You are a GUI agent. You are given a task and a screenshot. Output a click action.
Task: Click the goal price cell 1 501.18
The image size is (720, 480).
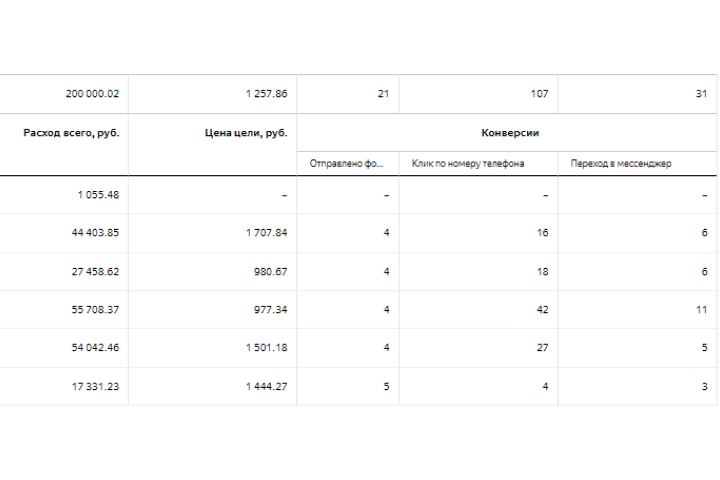(266, 348)
